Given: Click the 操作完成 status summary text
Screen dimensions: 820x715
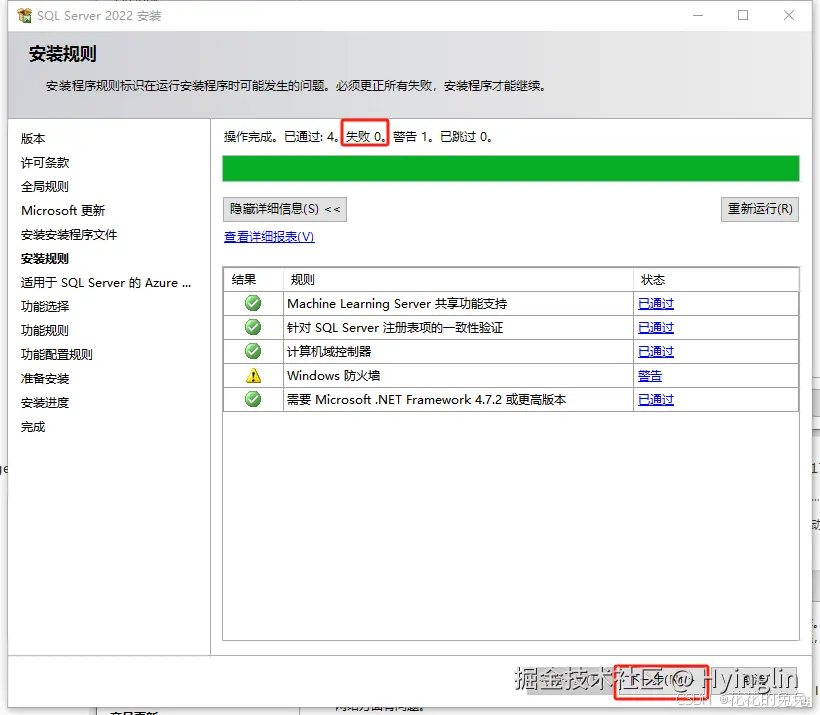Looking at the screenshot, I should (x=358, y=137).
